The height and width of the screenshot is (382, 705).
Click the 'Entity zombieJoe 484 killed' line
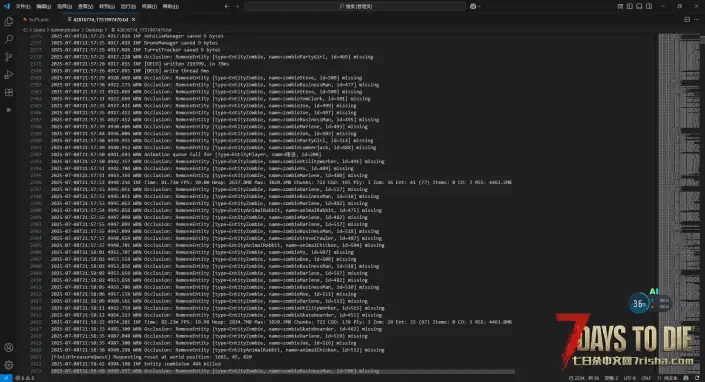coord(135,364)
